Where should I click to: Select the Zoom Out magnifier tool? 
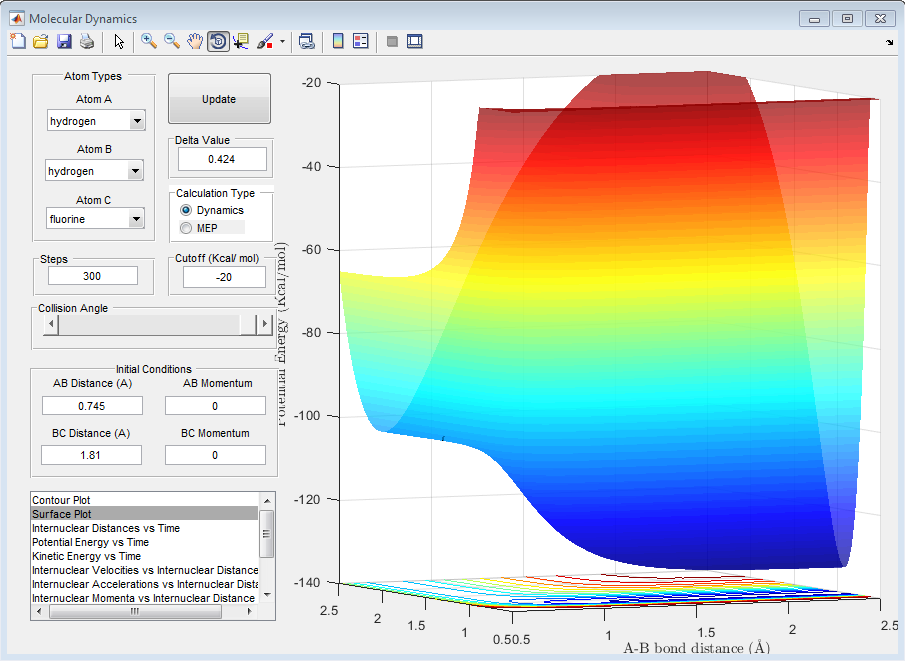[172, 41]
